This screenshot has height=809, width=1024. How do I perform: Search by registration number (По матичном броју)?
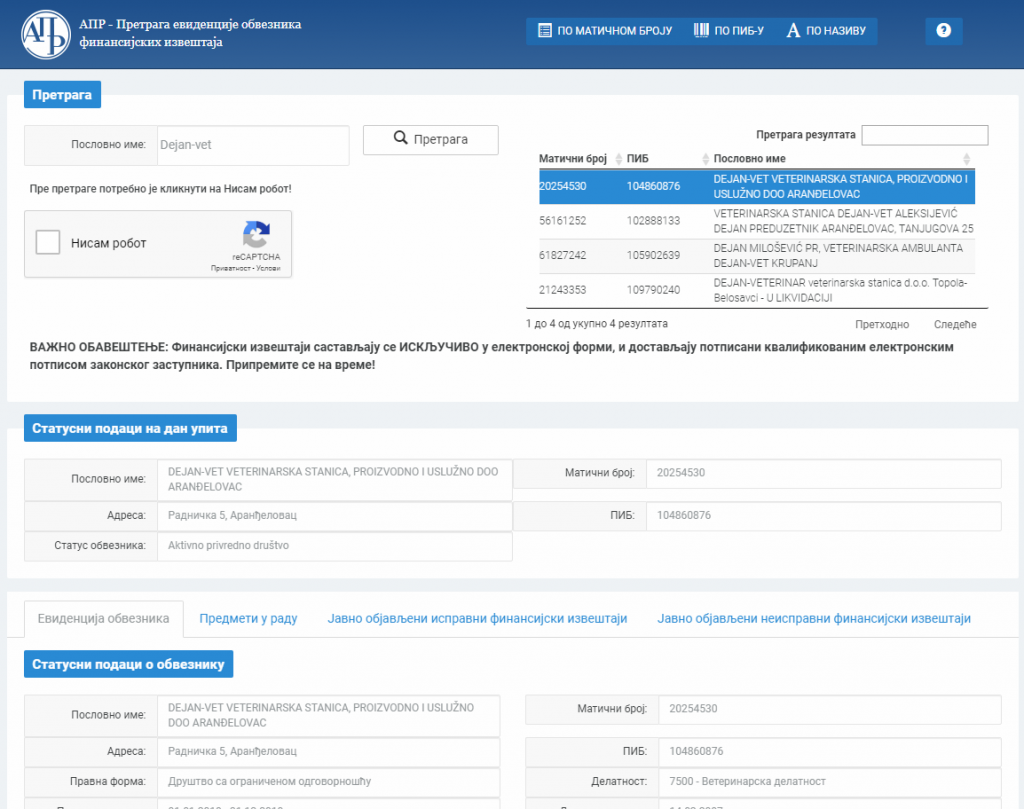604,31
